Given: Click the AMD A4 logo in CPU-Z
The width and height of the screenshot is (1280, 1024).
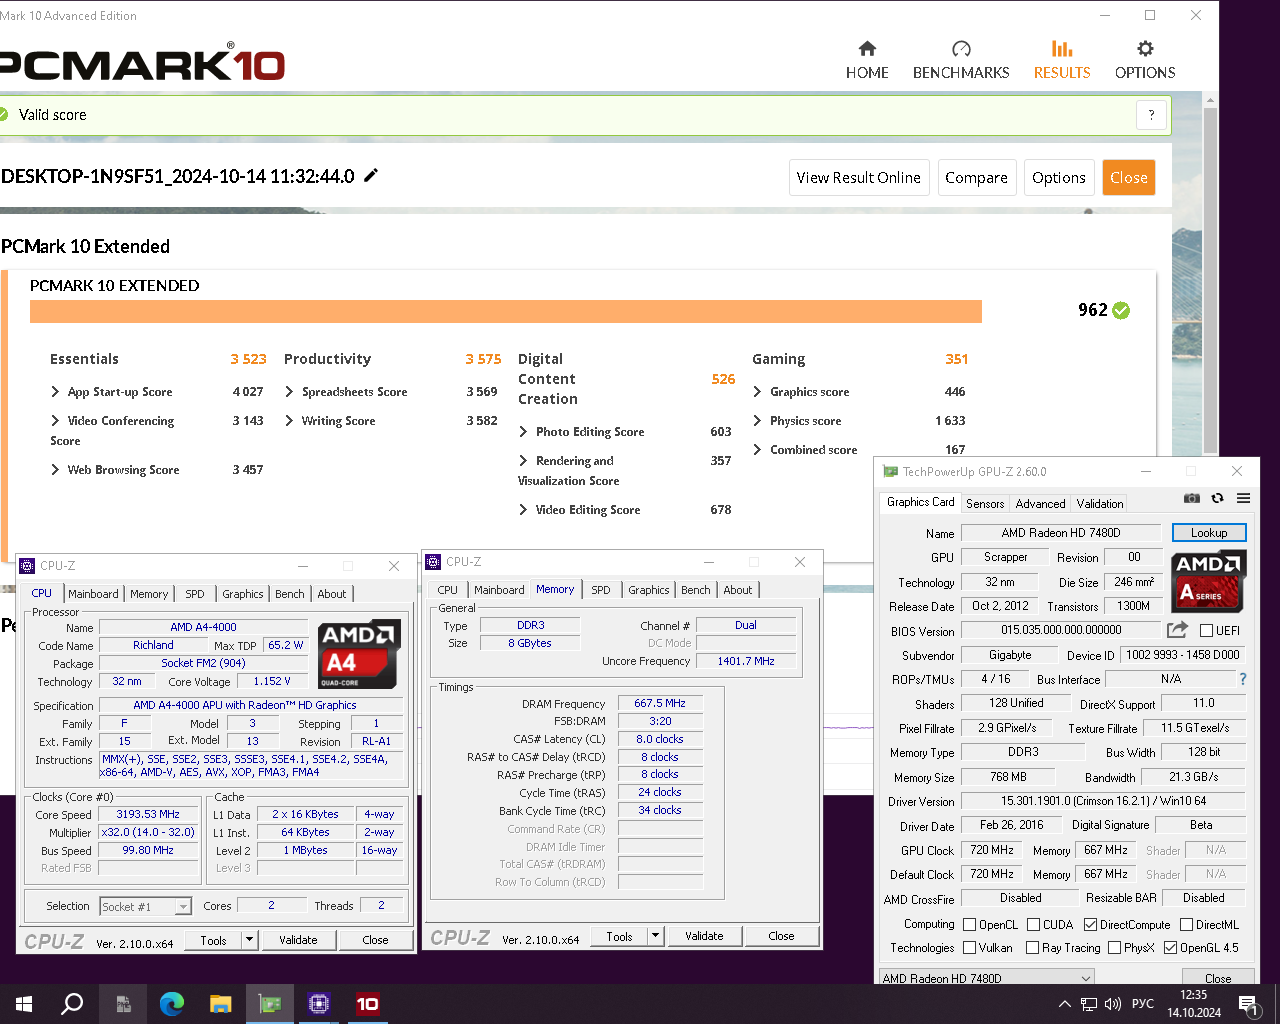Looking at the screenshot, I should (360, 655).
